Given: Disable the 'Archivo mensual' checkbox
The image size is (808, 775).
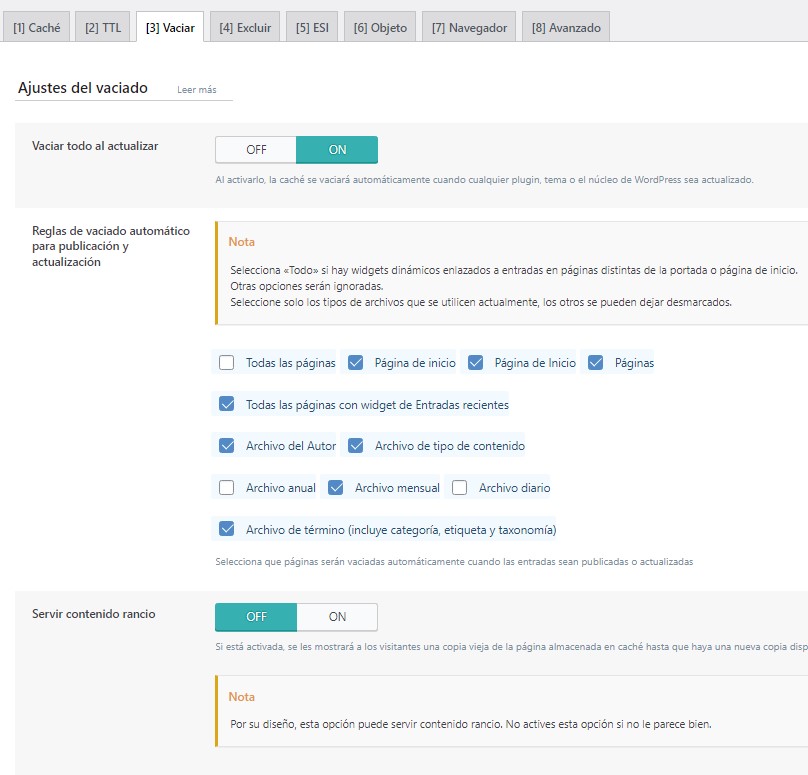Looking at the screenshot, I should point(337,488).
